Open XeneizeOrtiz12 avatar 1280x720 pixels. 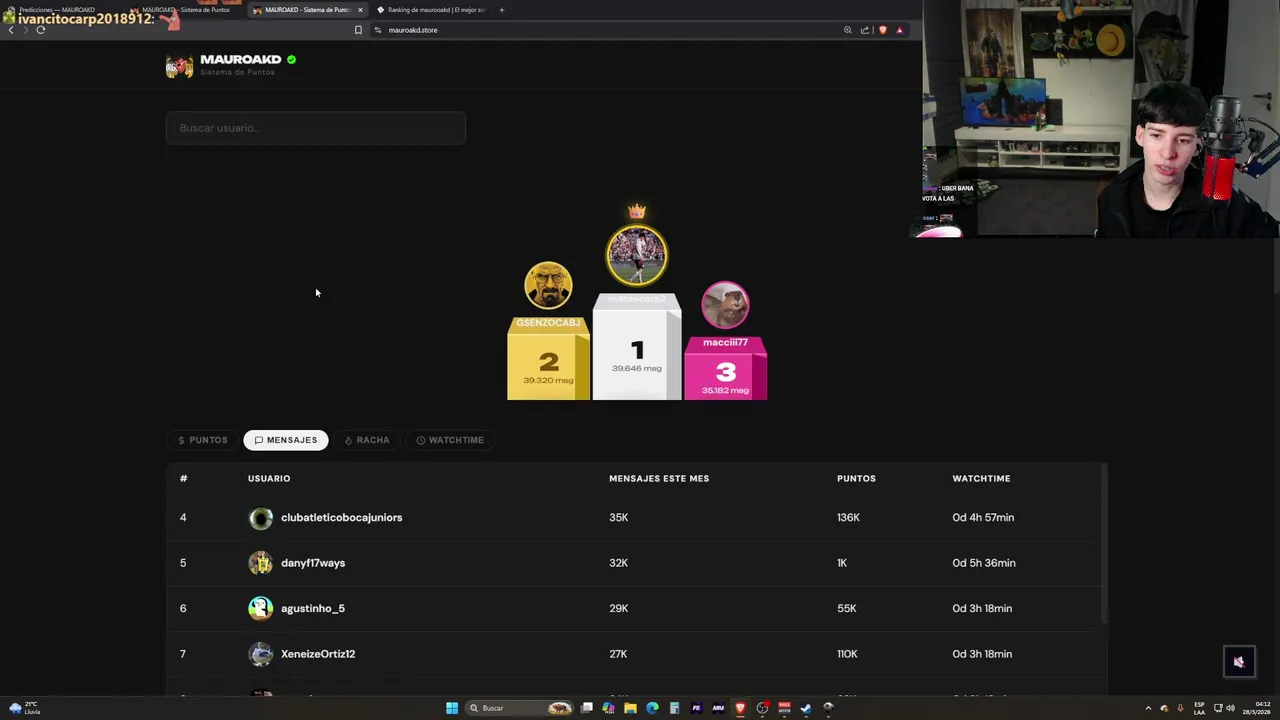260,654
